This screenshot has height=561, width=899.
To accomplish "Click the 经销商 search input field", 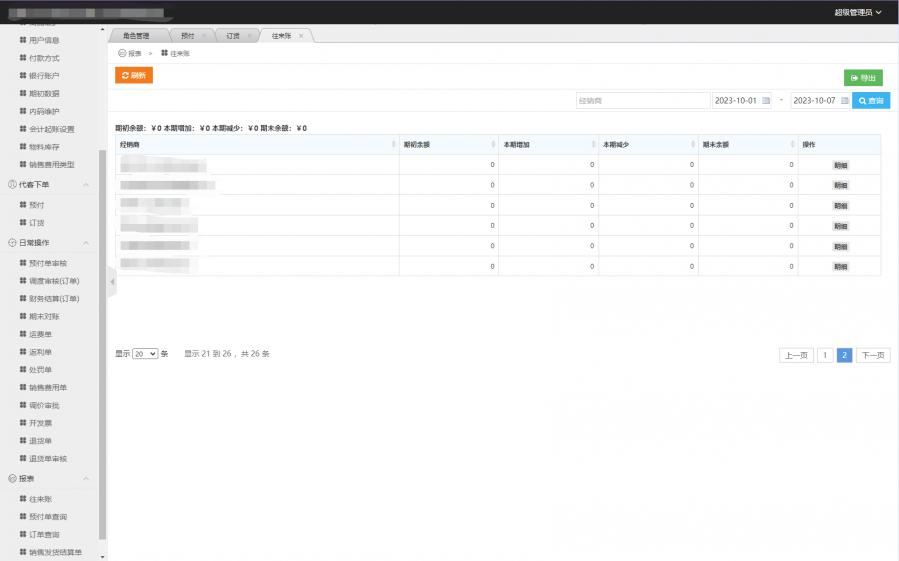I will tap(642, 101).
